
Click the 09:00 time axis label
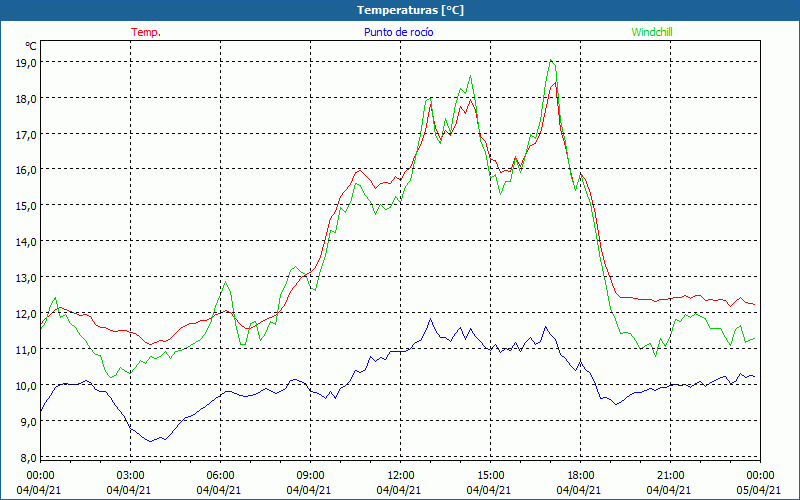(311, 476)
